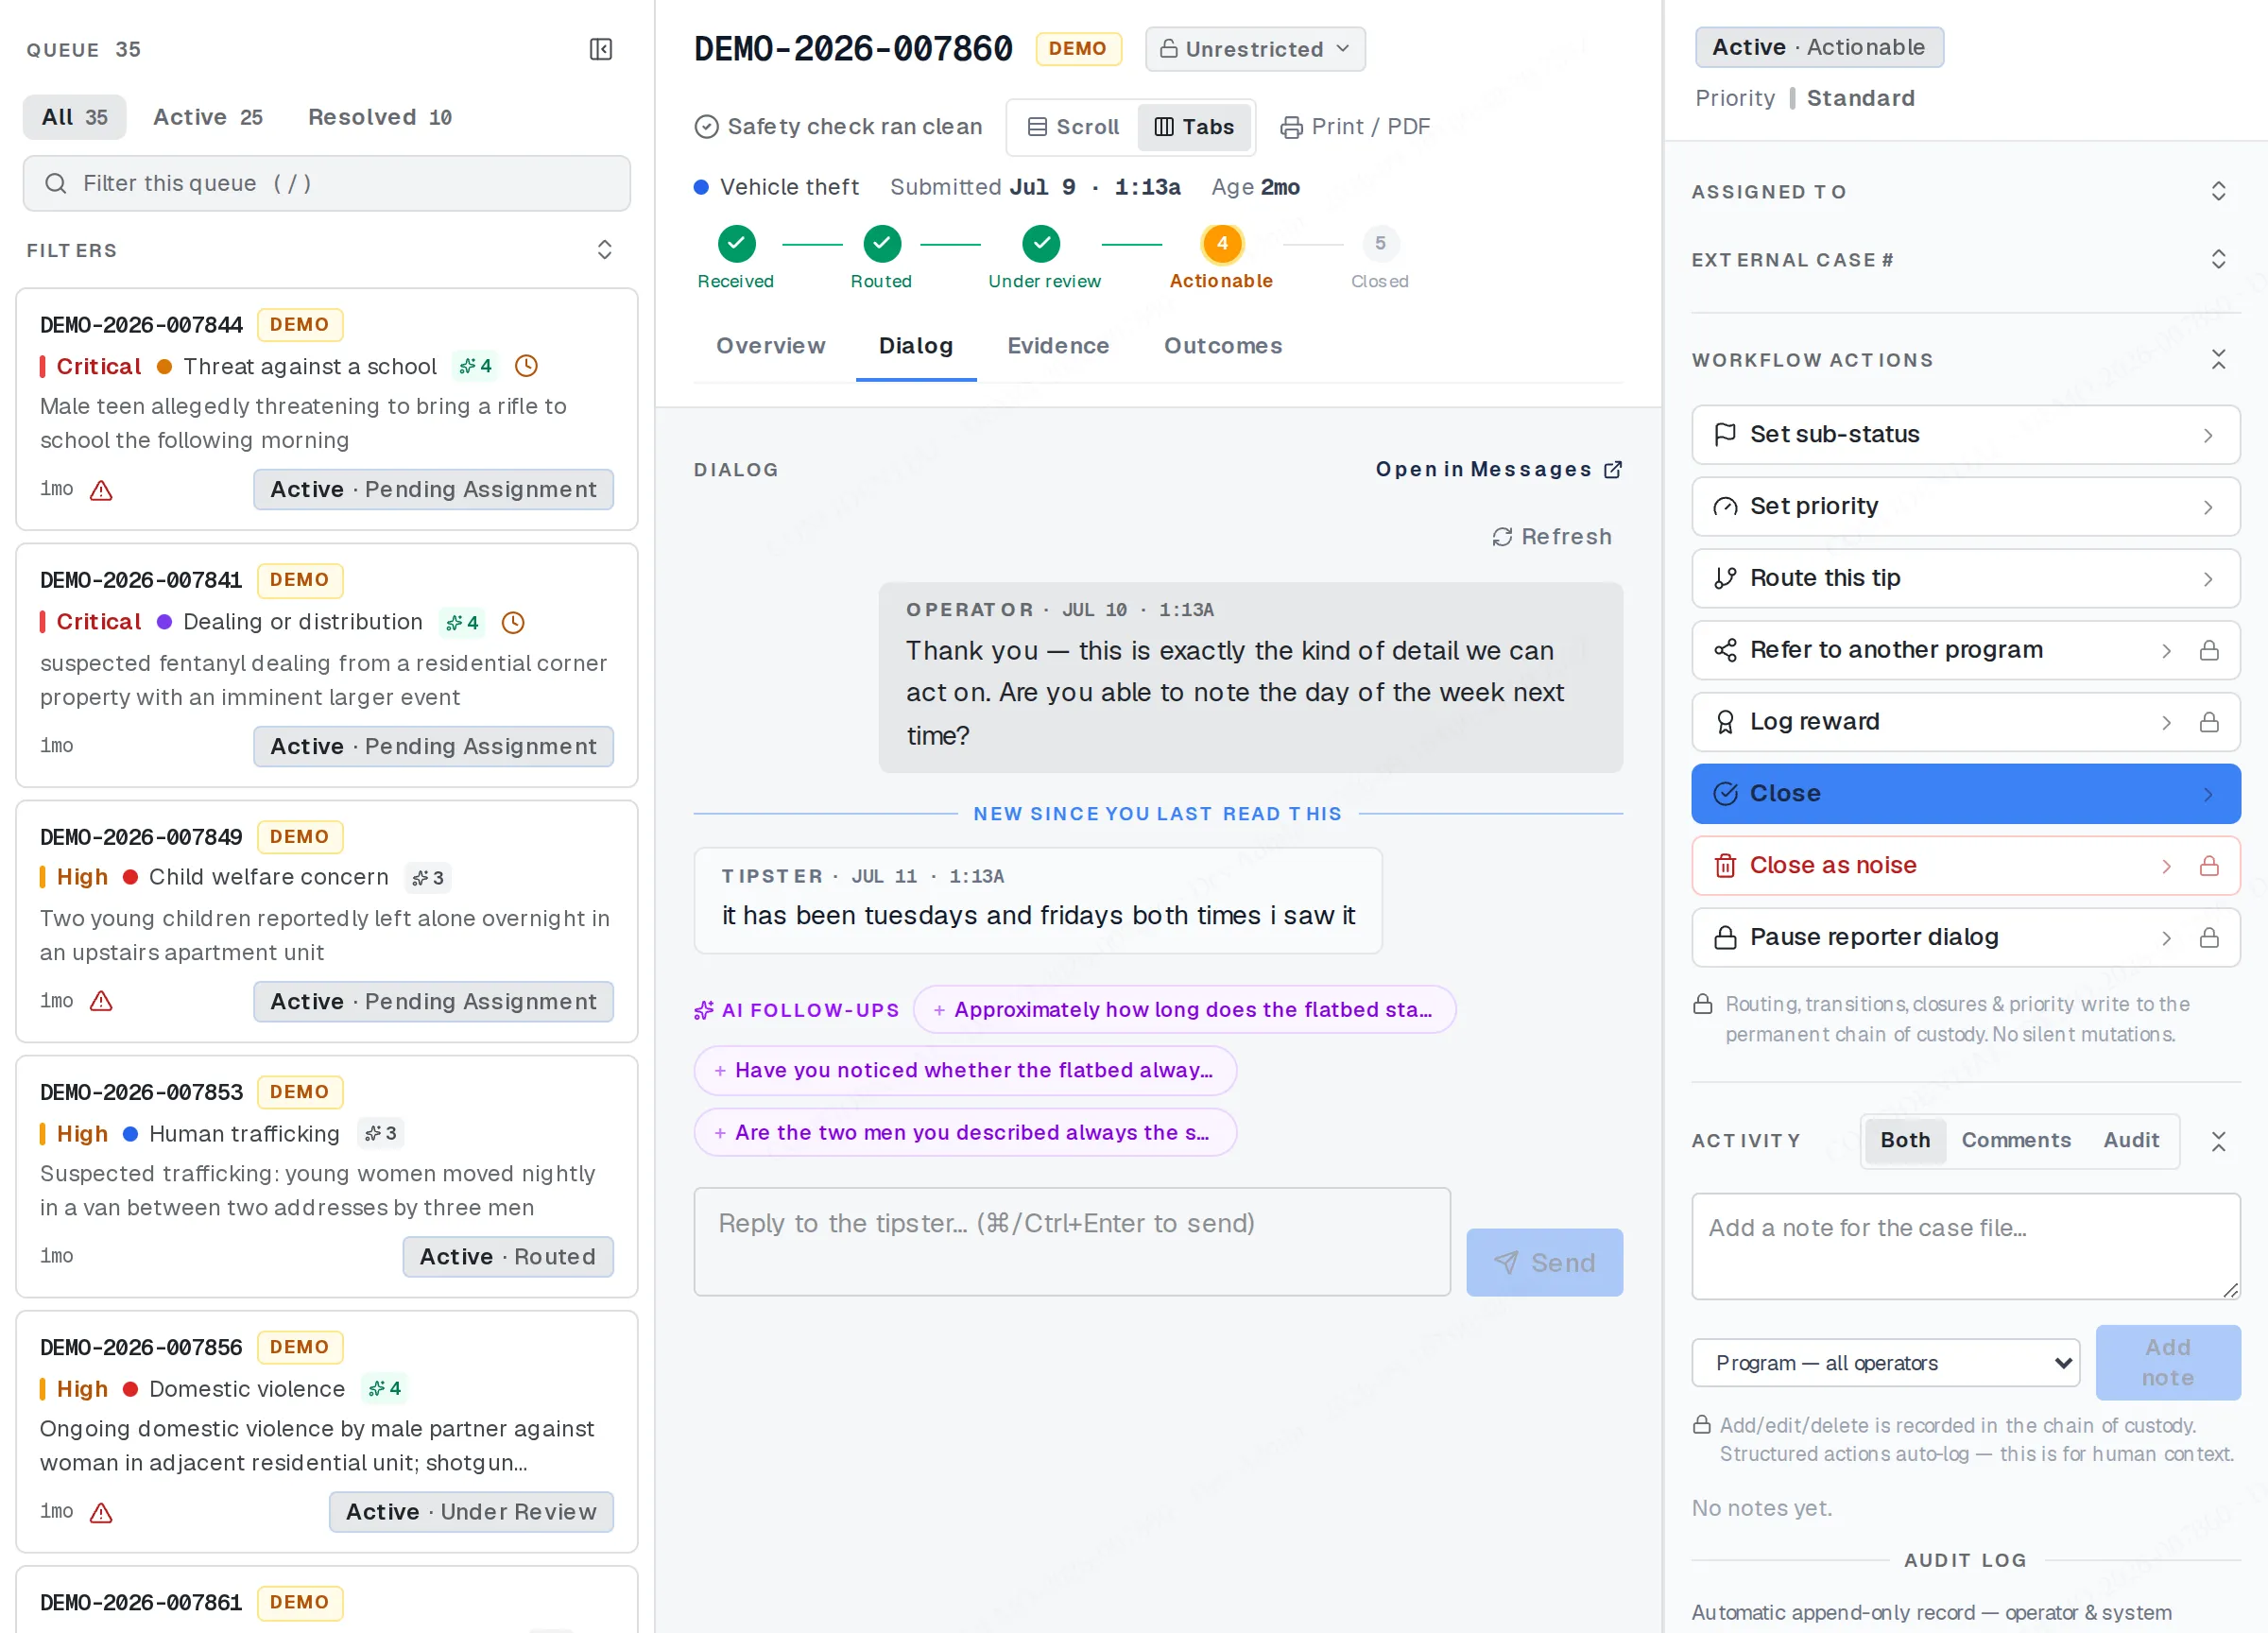Open the Evidence tab
This screenshot has width=2268, height=1633.
coord(1057,346)
